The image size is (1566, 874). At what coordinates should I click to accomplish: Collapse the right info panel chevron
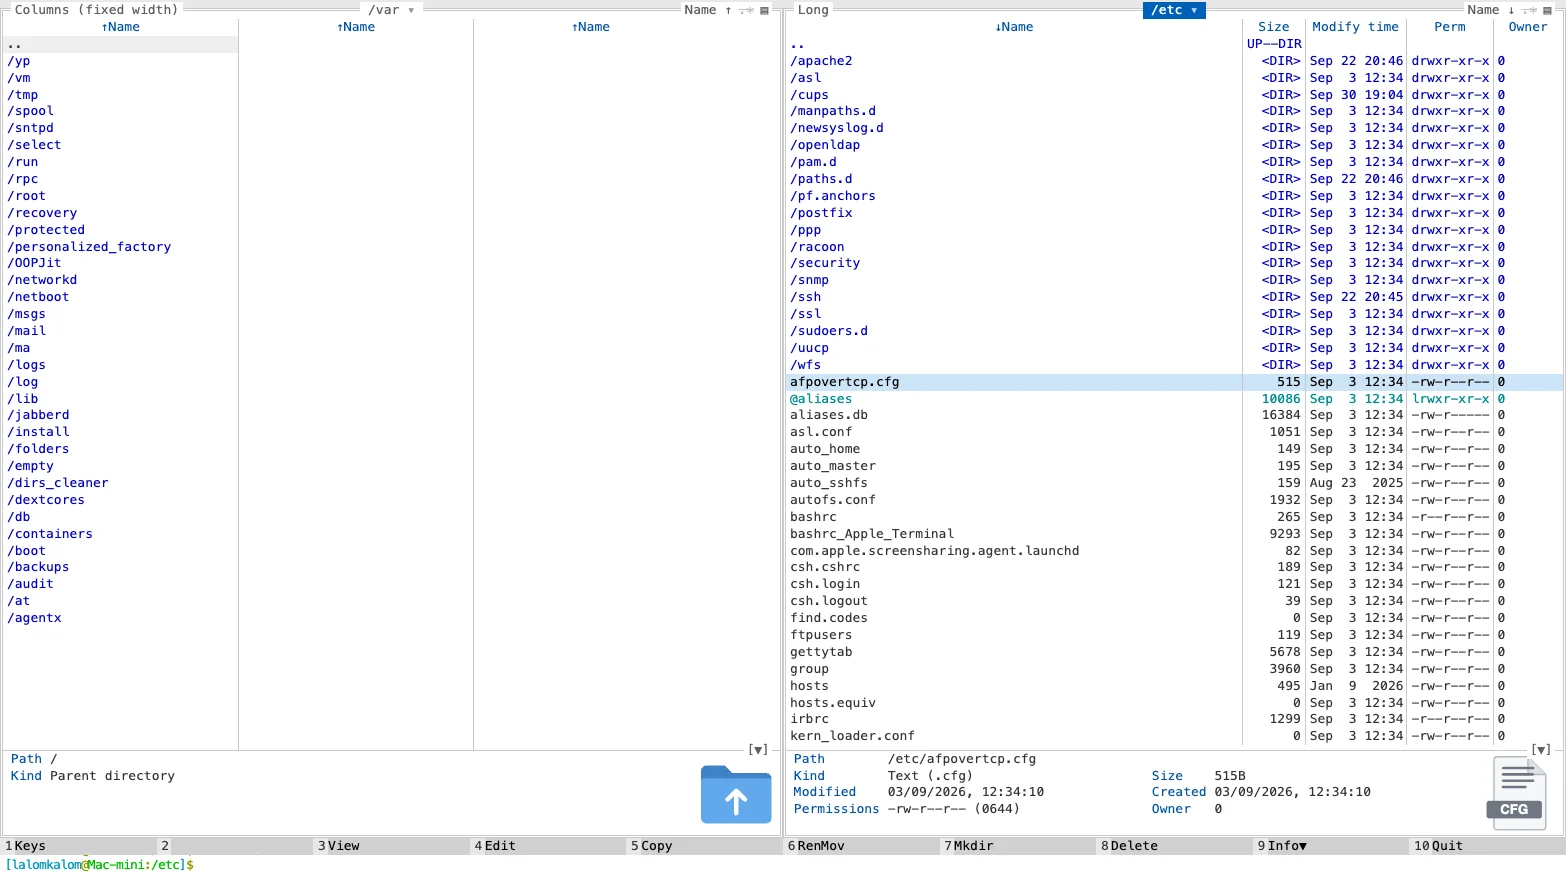[x=1541, y=749]
